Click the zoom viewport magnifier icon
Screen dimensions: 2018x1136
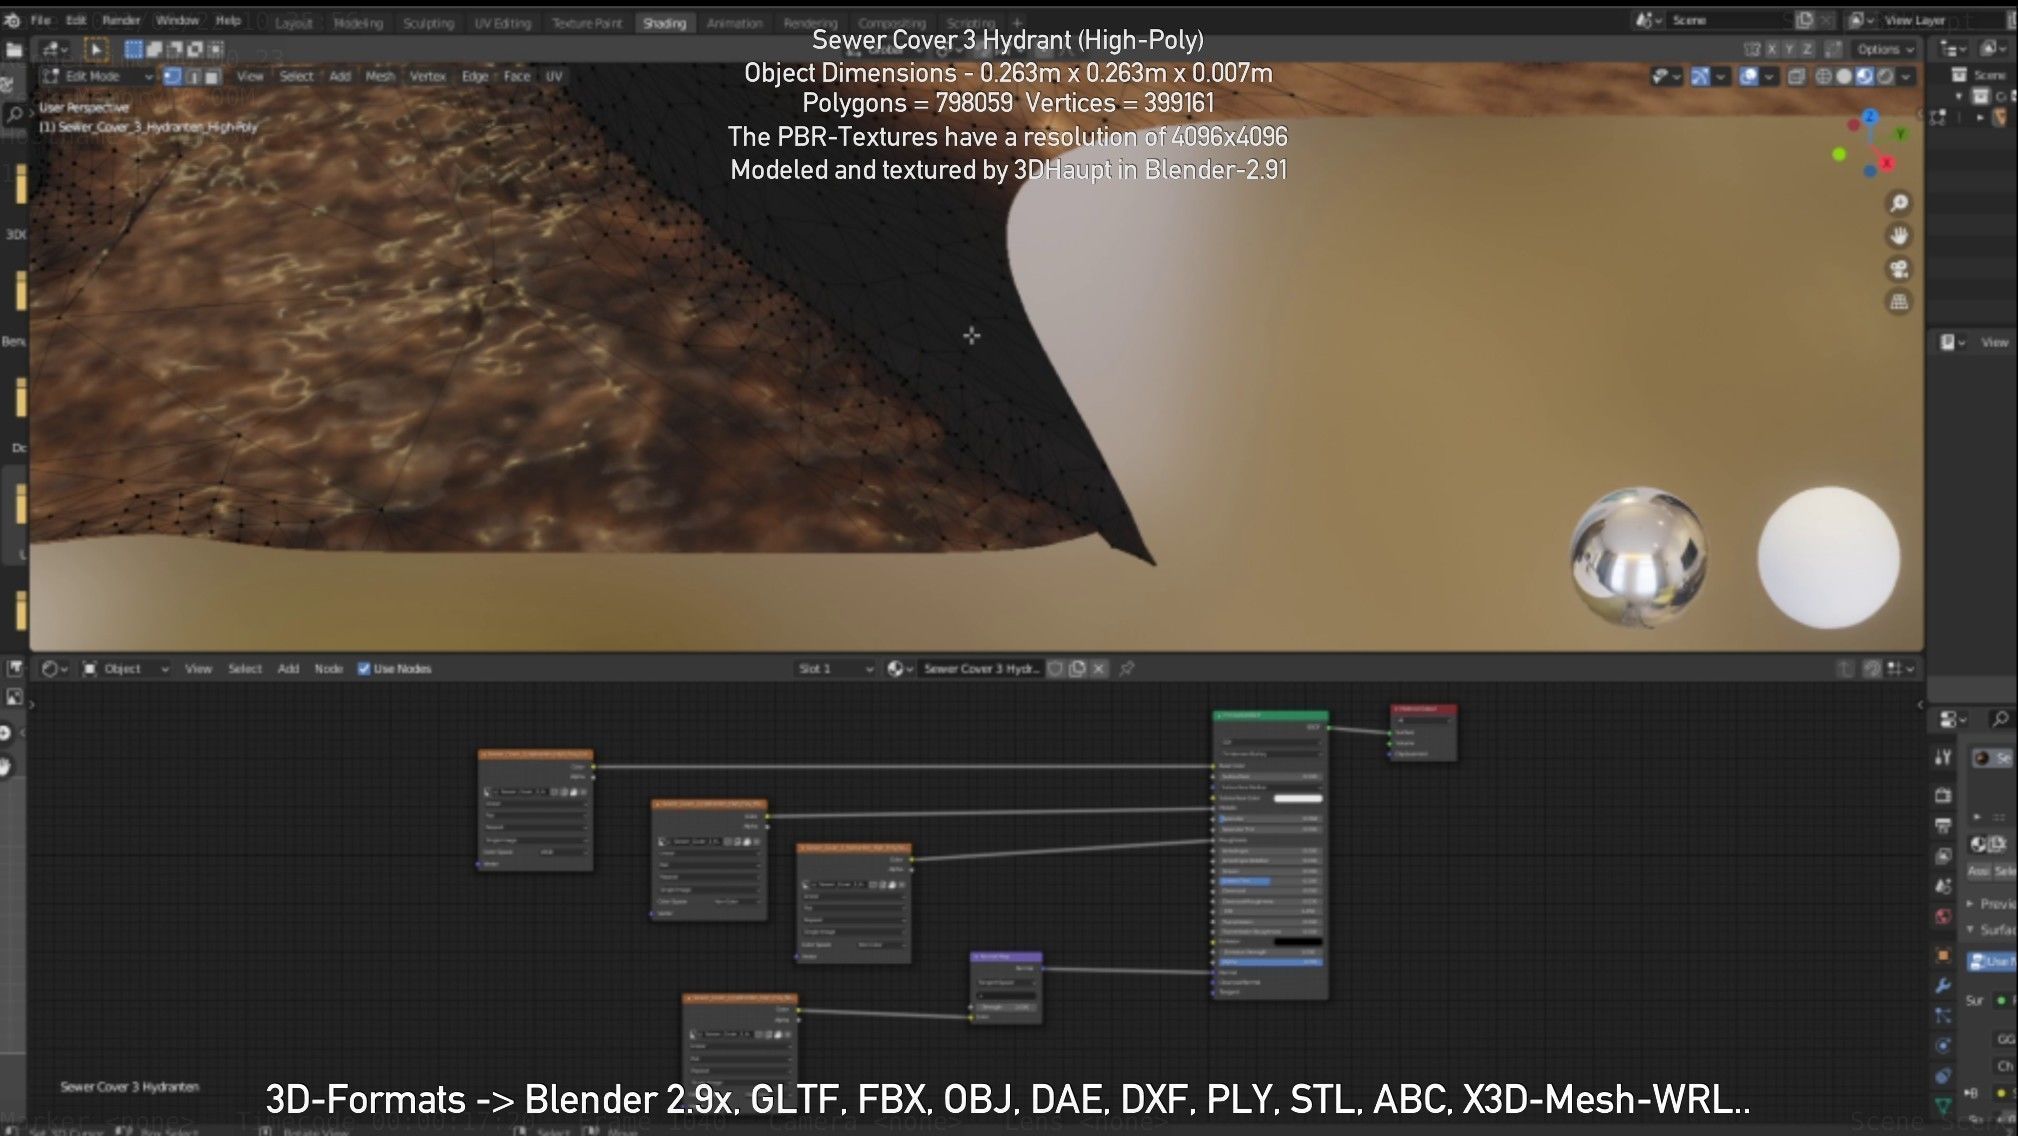(1898, 204)
